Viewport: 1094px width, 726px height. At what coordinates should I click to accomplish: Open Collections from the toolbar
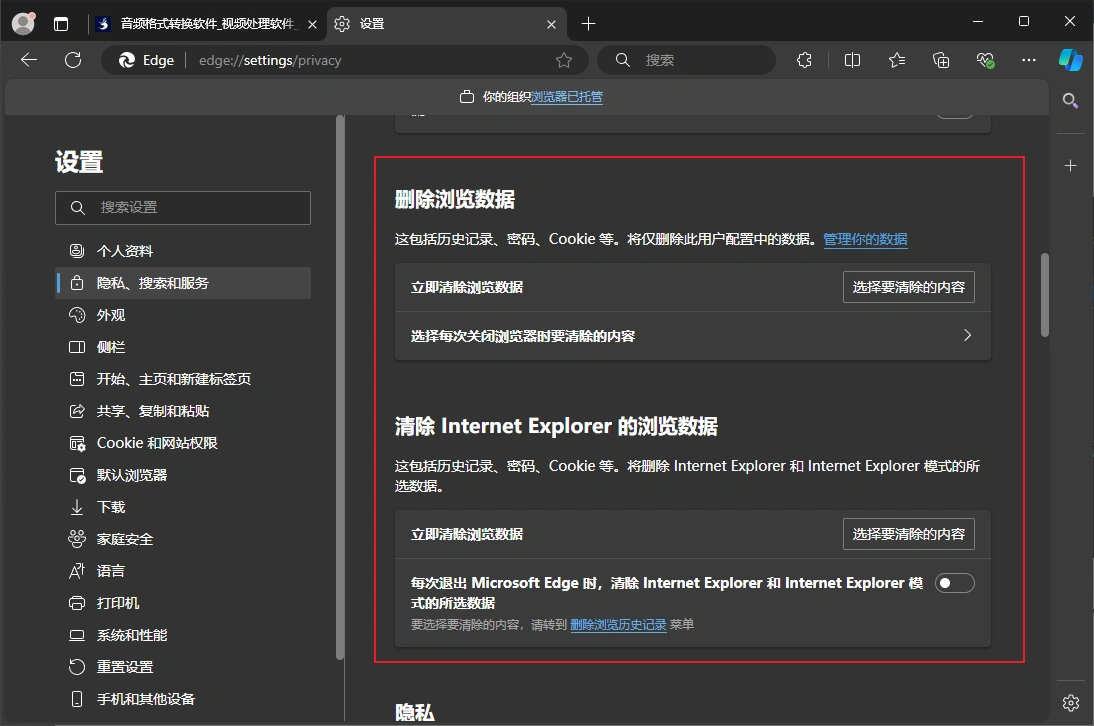tap(940, 60)
